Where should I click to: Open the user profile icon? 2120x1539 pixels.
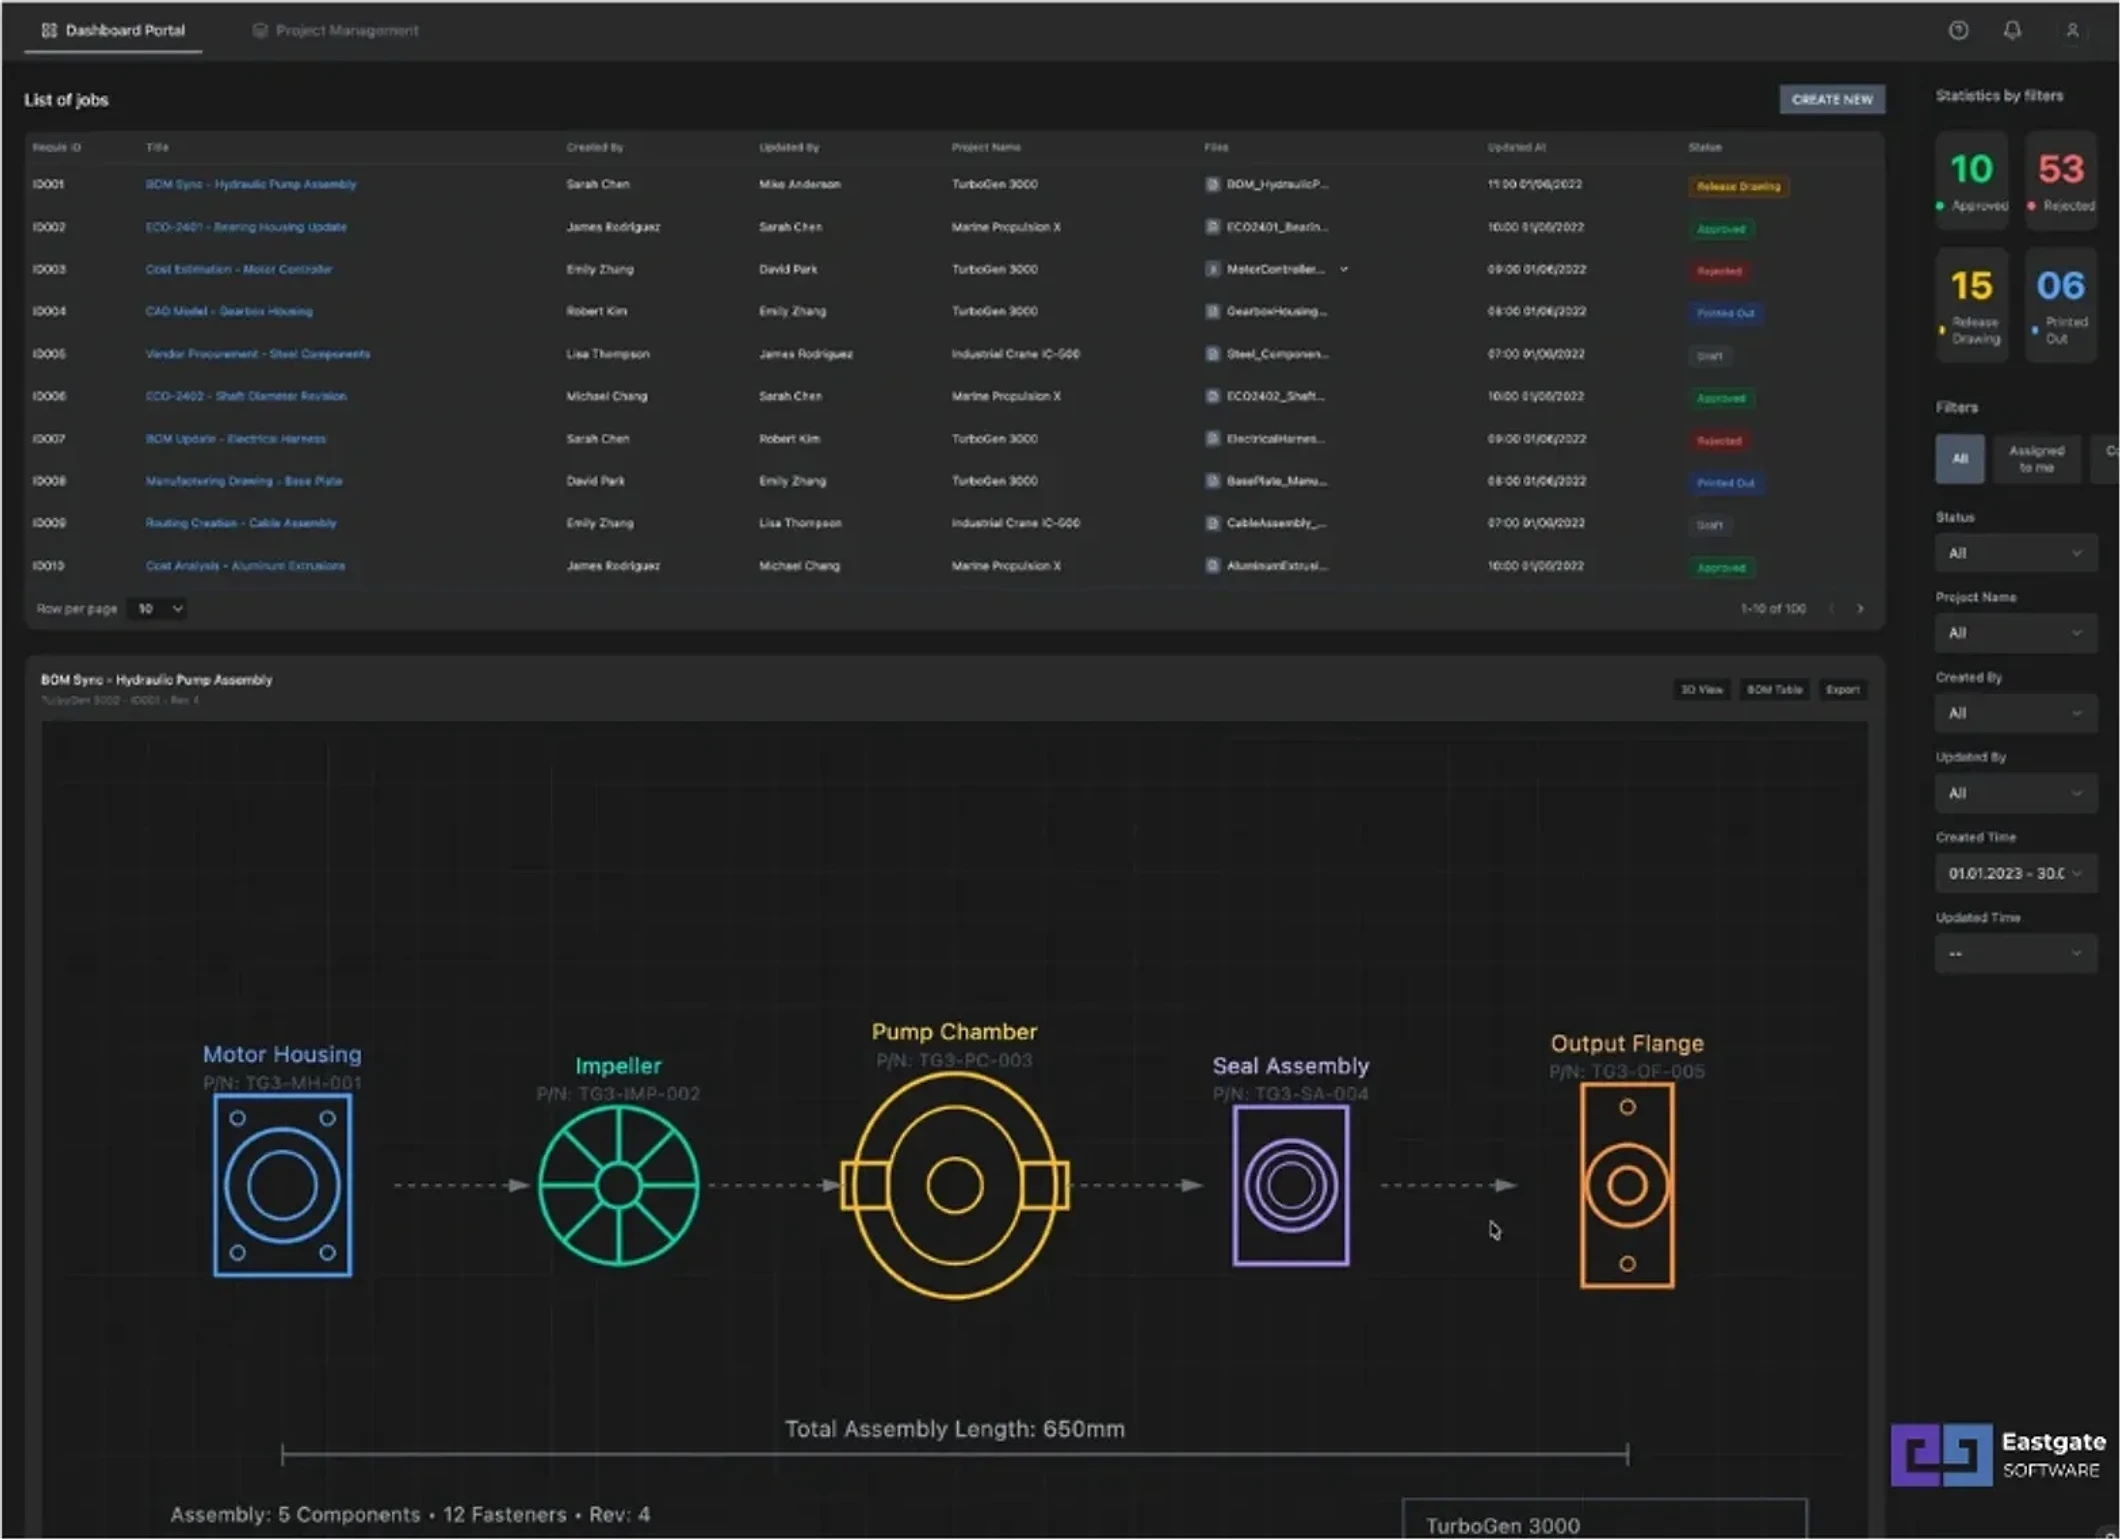point(2072,30)
